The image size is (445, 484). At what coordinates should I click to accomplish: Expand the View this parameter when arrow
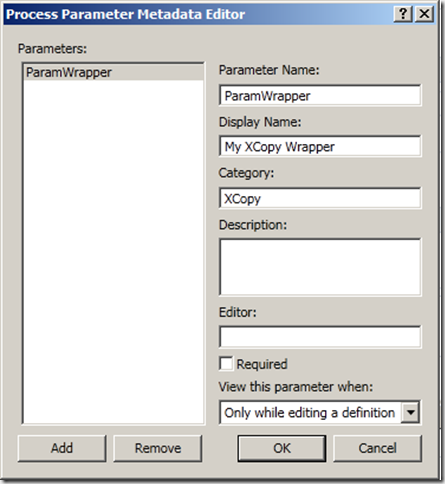click(x=411, y=412)
